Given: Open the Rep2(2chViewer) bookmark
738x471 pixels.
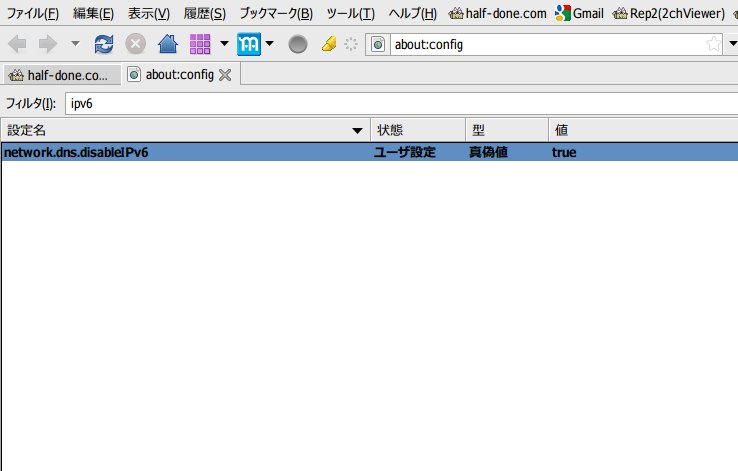Looking at the screenshot, I should coord(669,13).
